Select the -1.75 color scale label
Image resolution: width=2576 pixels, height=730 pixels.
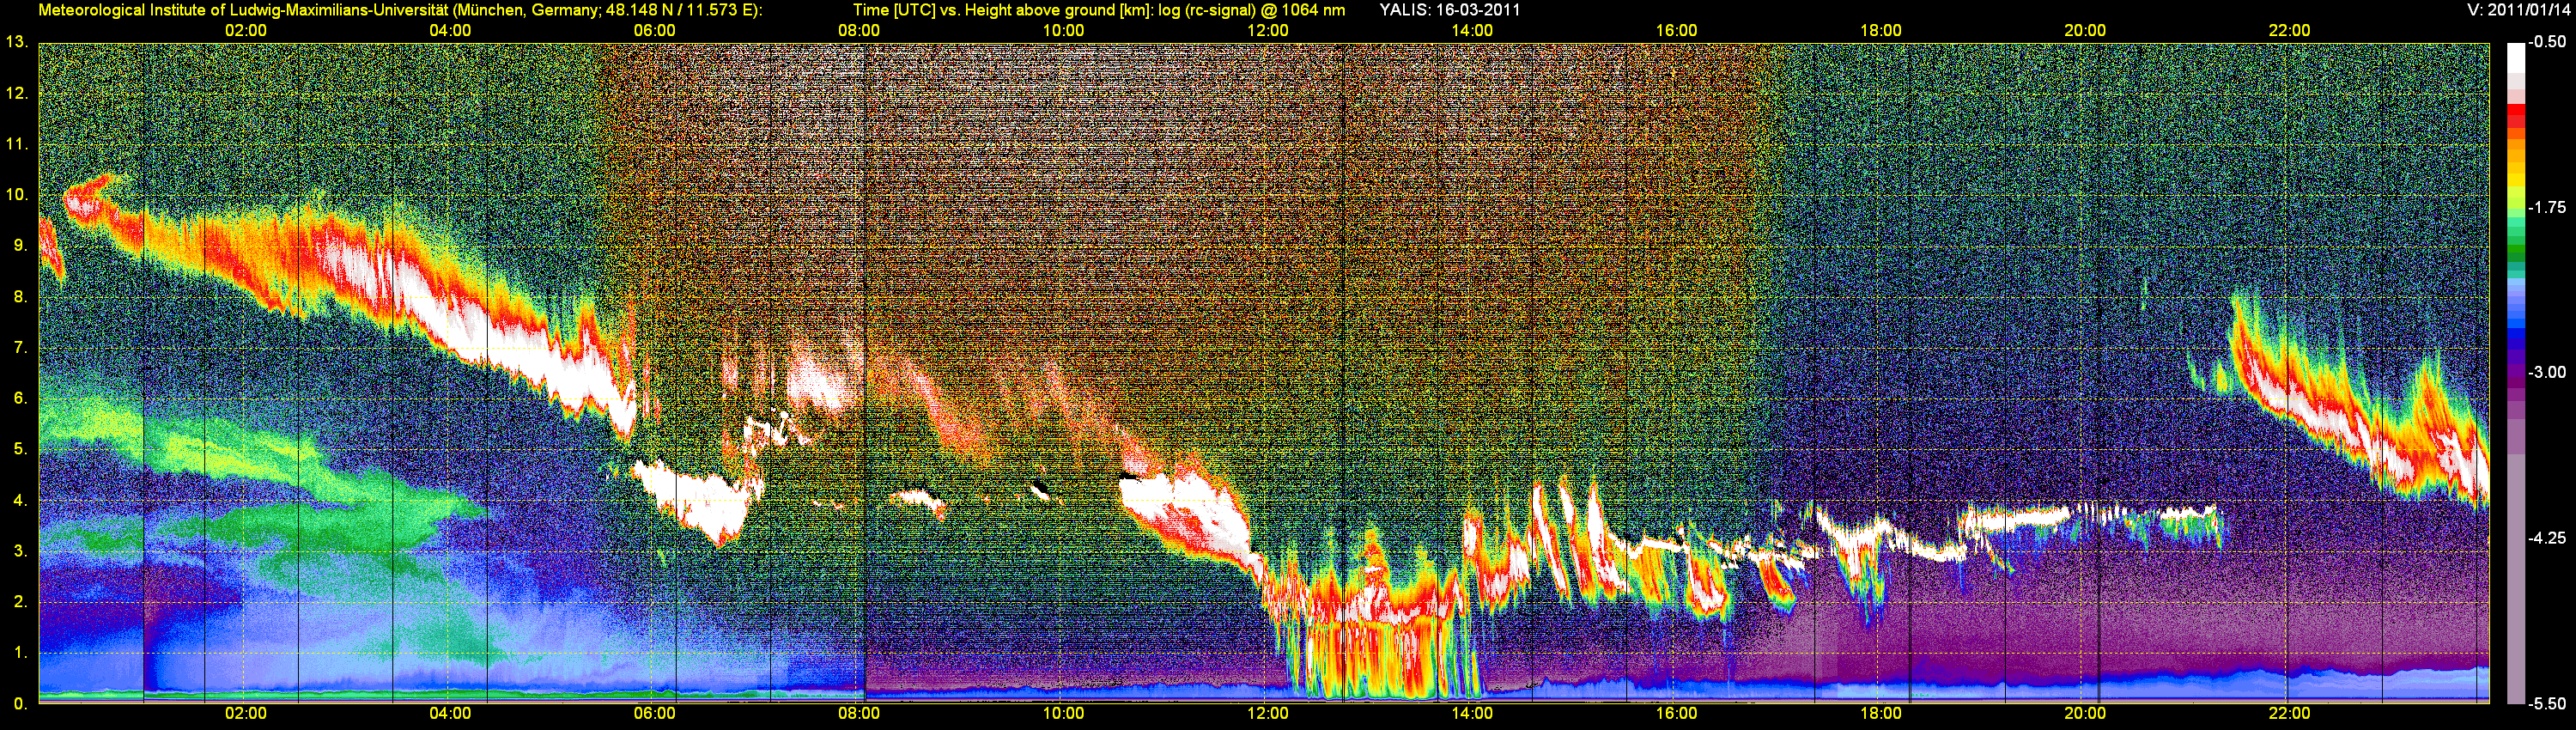2546,207
